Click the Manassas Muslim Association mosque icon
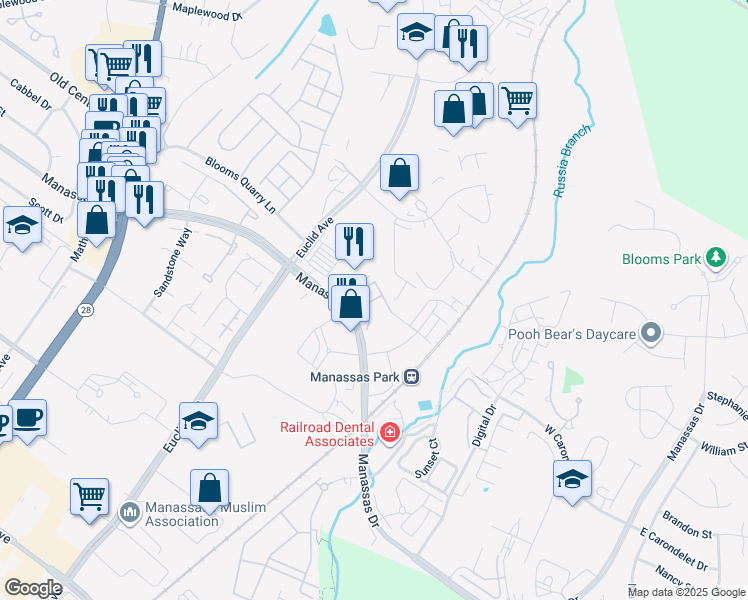The image size is (748, 600). pyautogui.click(x=129, y=513)
